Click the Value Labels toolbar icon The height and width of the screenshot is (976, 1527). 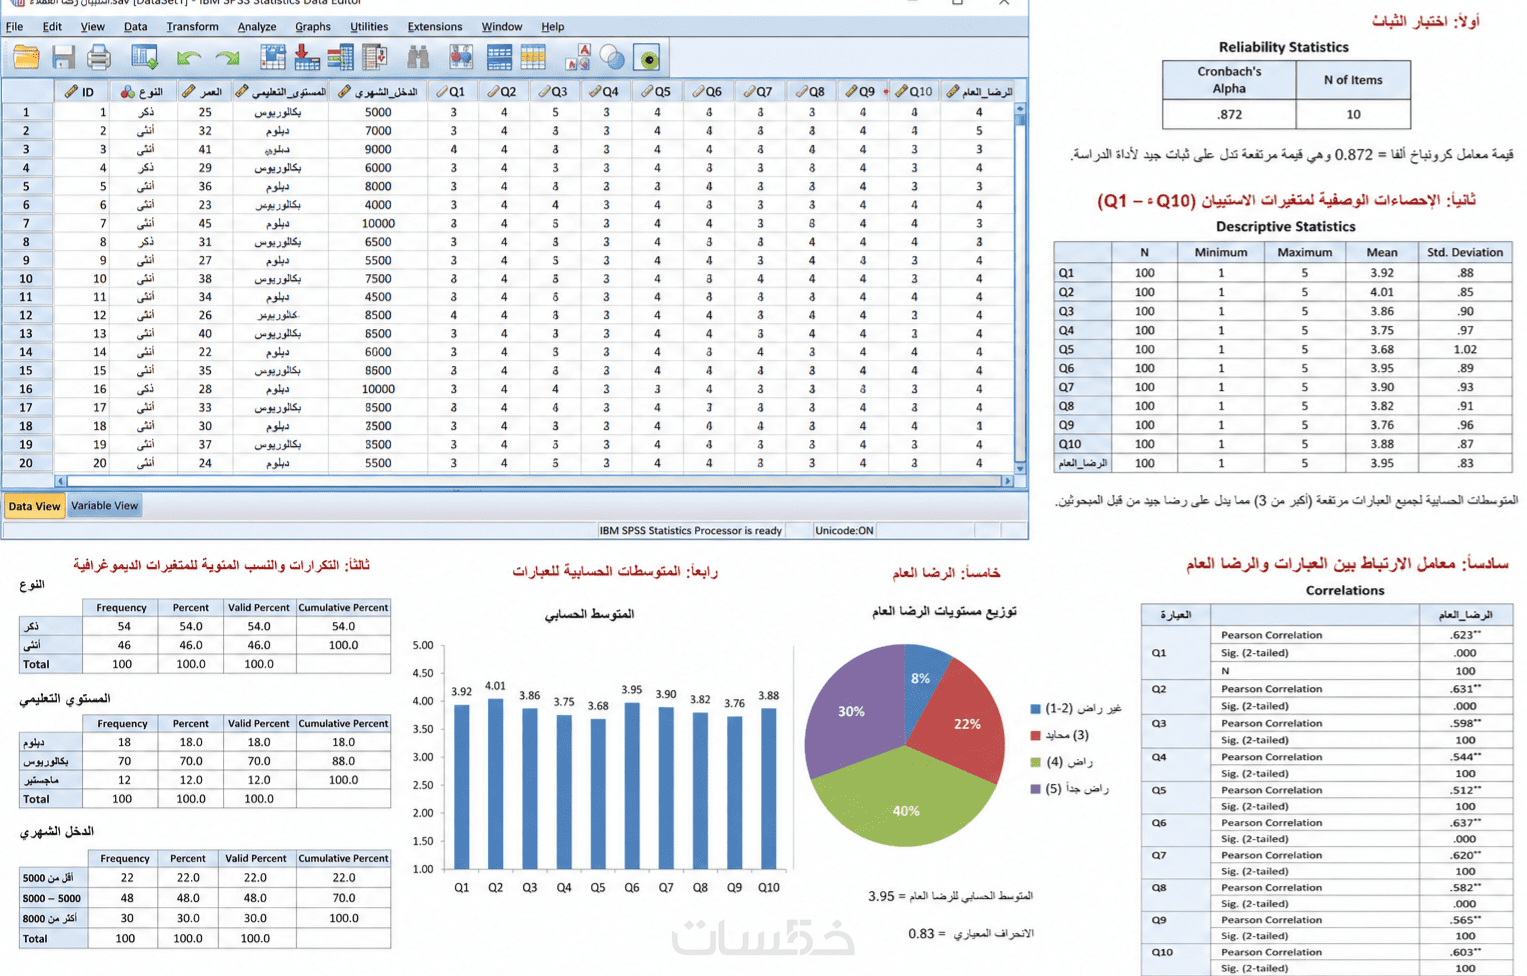point(577,58)
